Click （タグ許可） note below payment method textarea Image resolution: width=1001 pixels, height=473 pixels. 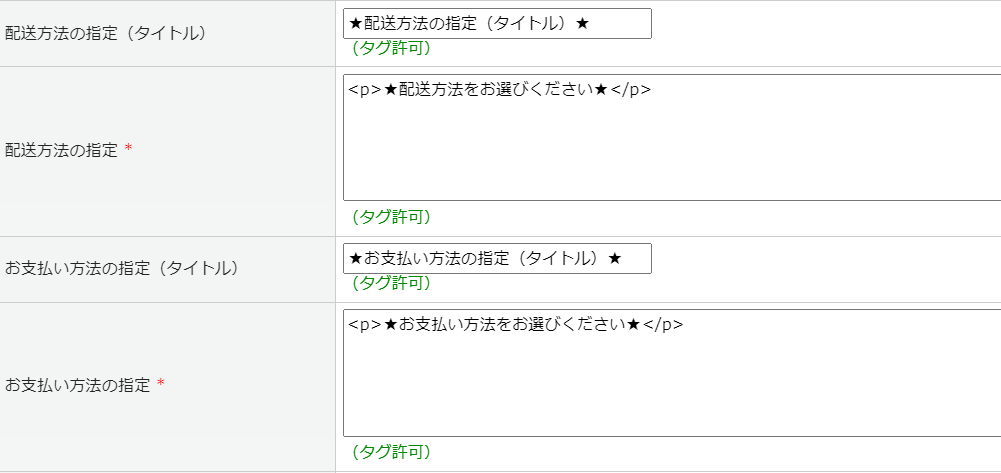tap(391, 452)
